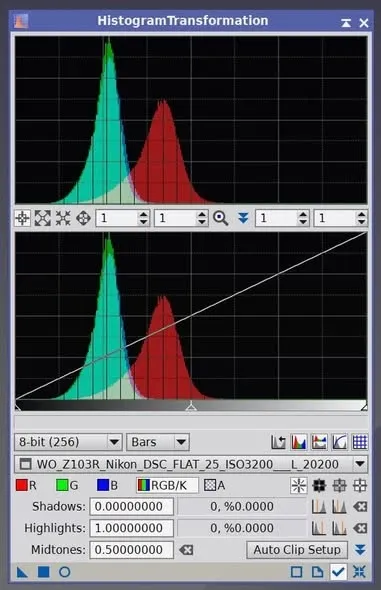Click first auto clip icon in Shadows row
This screenshot has height=590, width=381.
coord(319,506)
